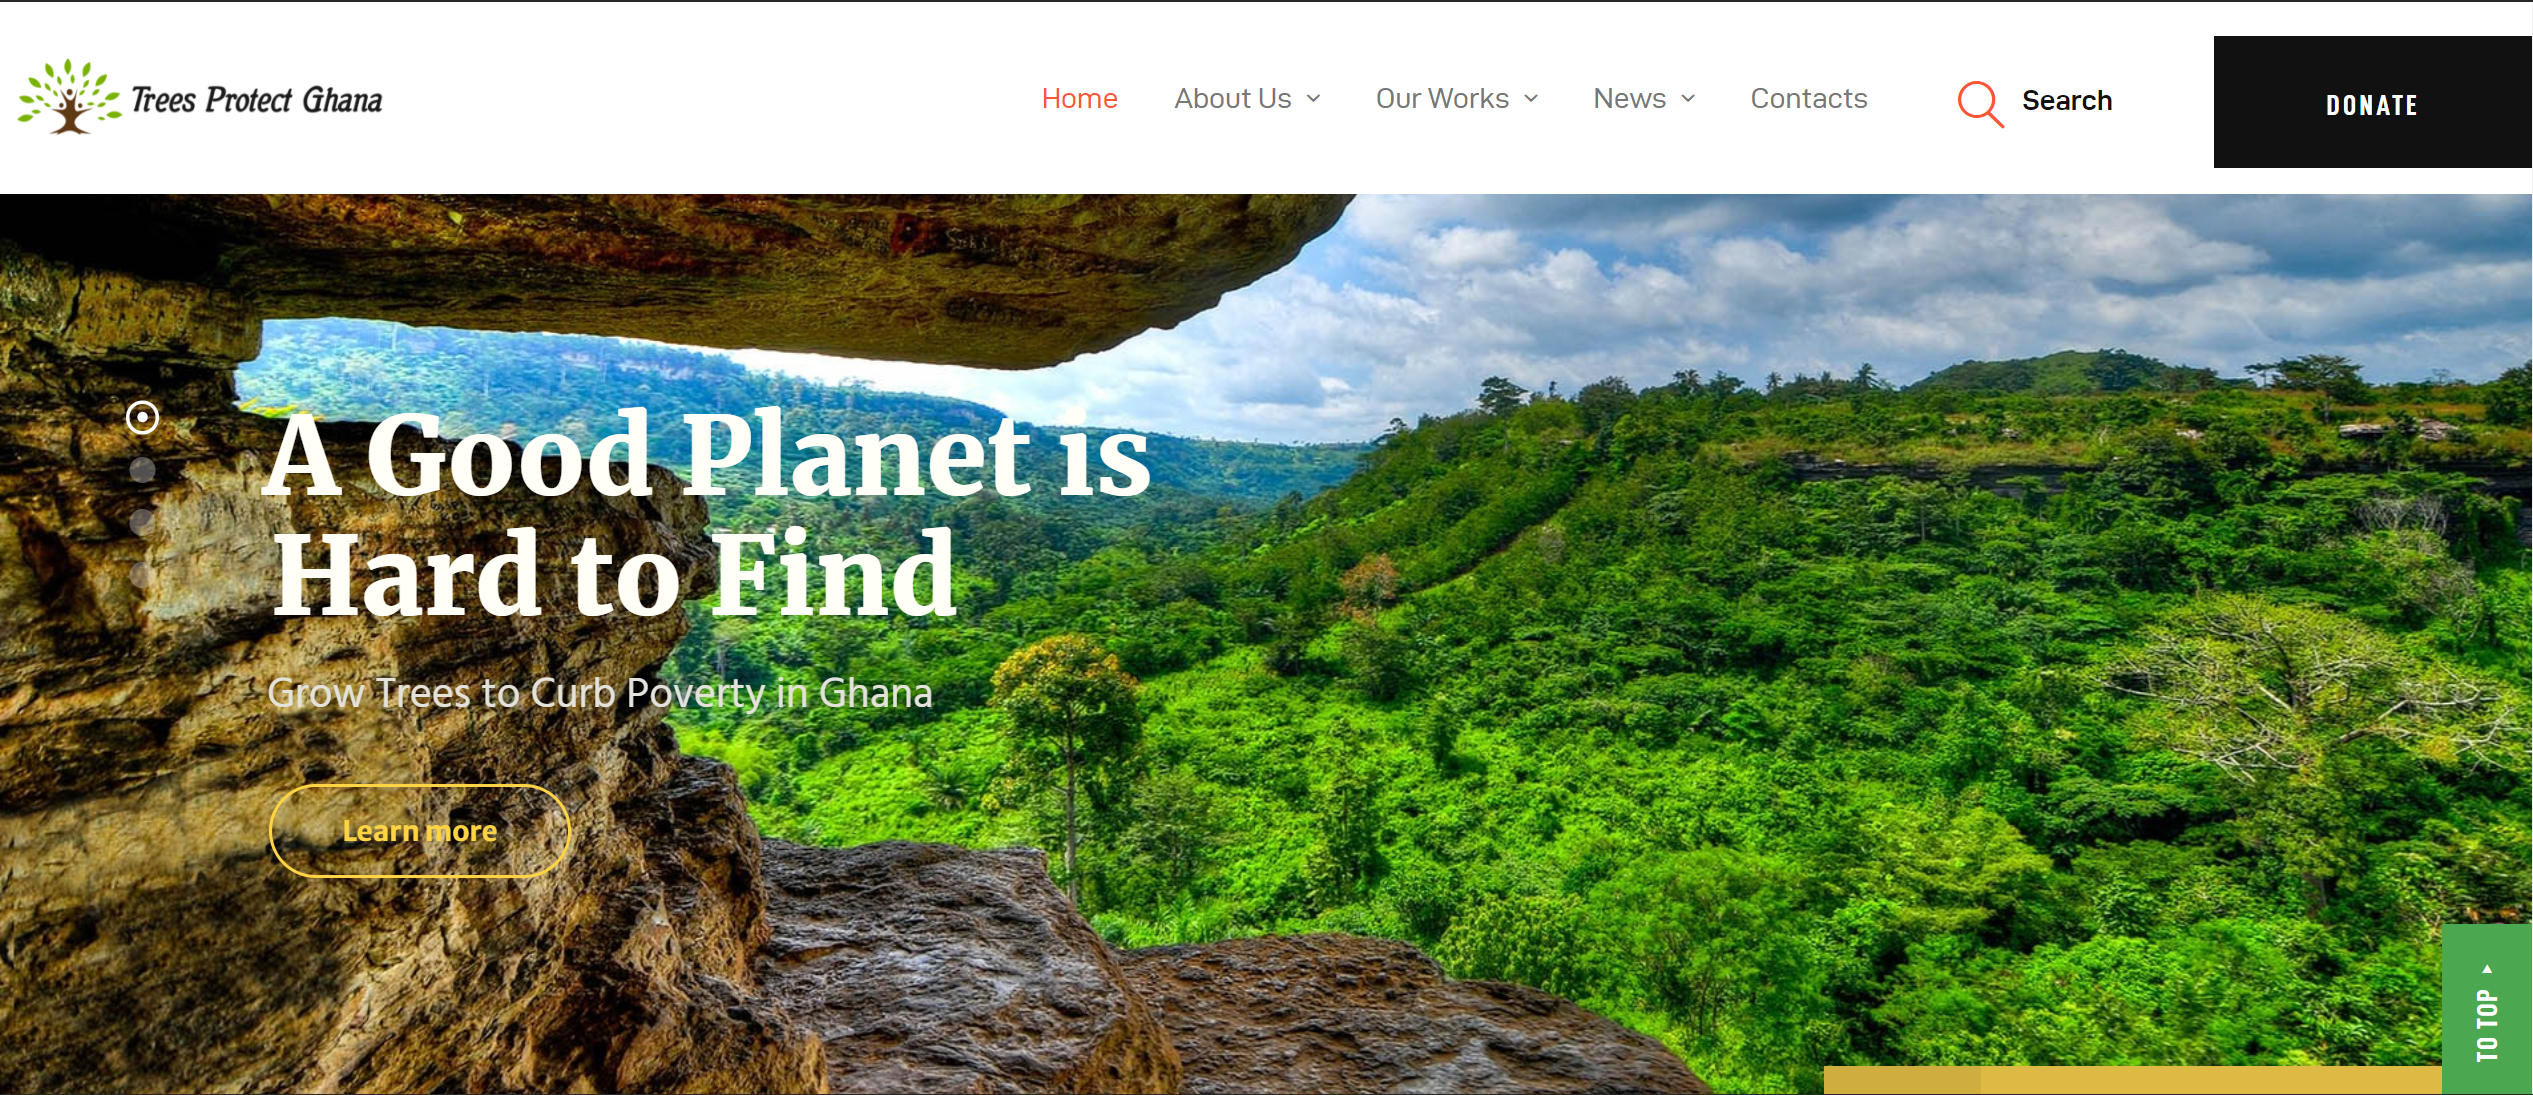This screenshot has width=2533, height=1095.
Task: Click the TO TOP arrow button
Action: click(2487, 1008)
